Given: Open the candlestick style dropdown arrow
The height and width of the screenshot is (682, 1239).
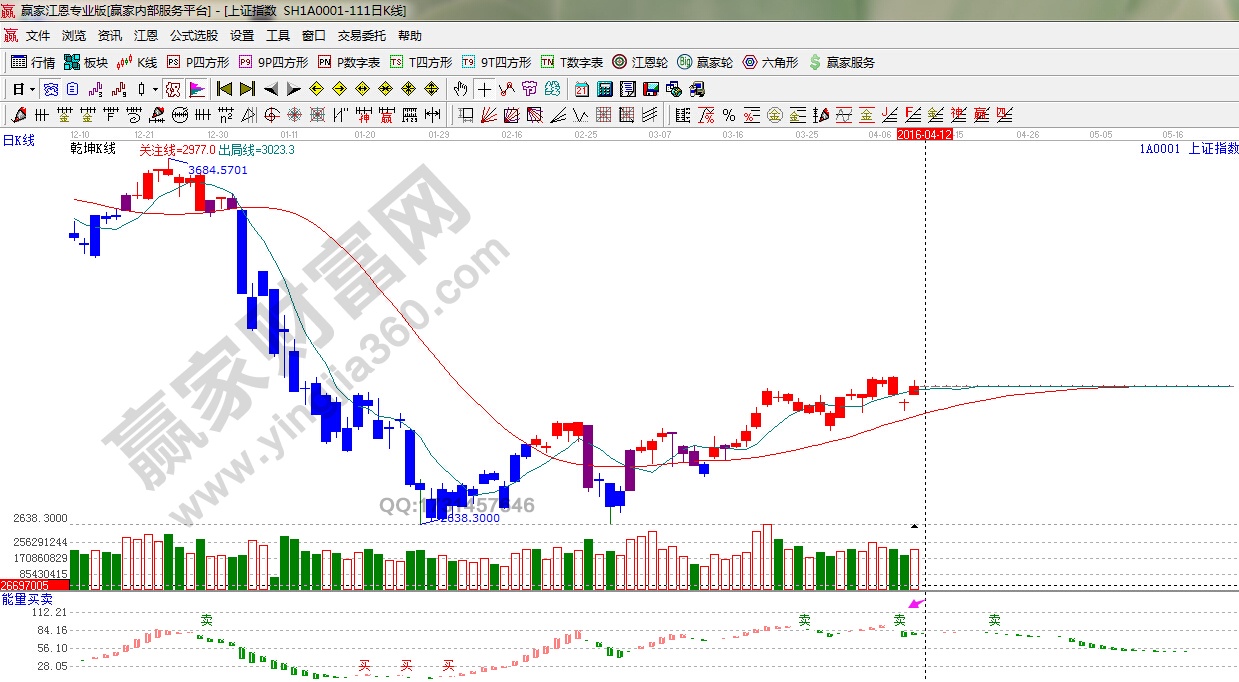Looking at the screenshot, I should (x=155, y=89).
